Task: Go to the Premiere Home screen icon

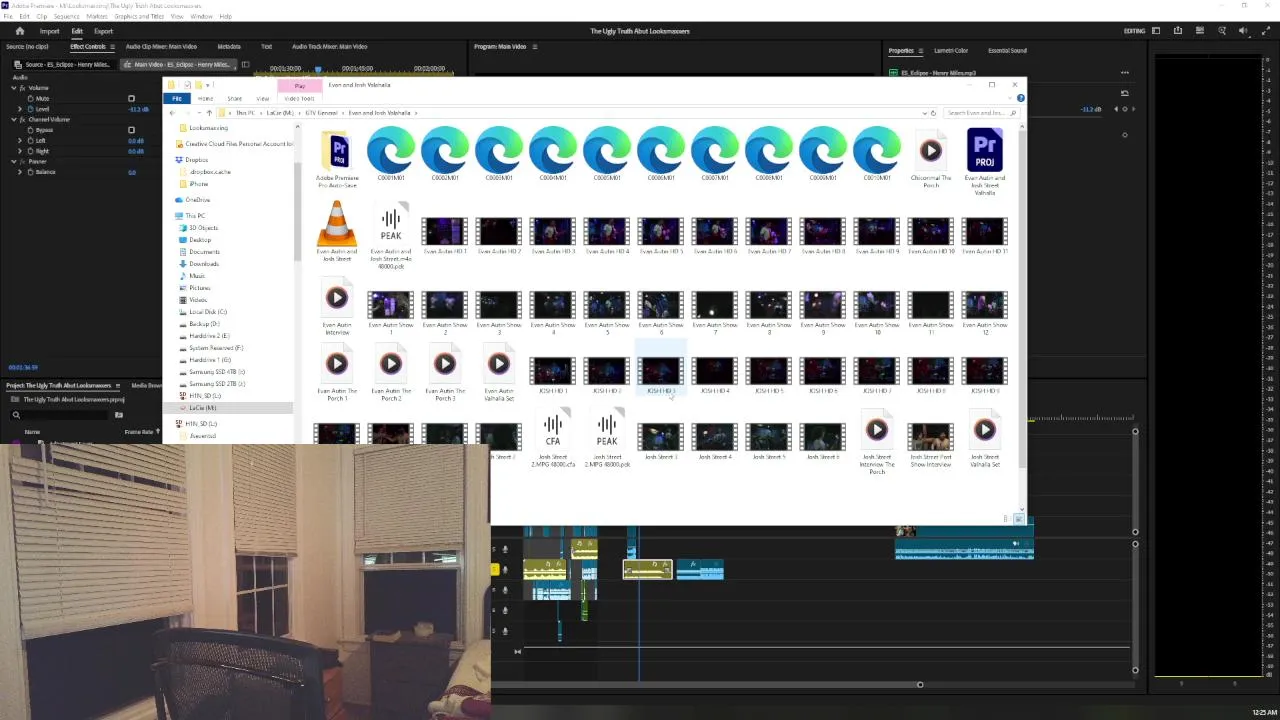Action: tap(19, 31)
